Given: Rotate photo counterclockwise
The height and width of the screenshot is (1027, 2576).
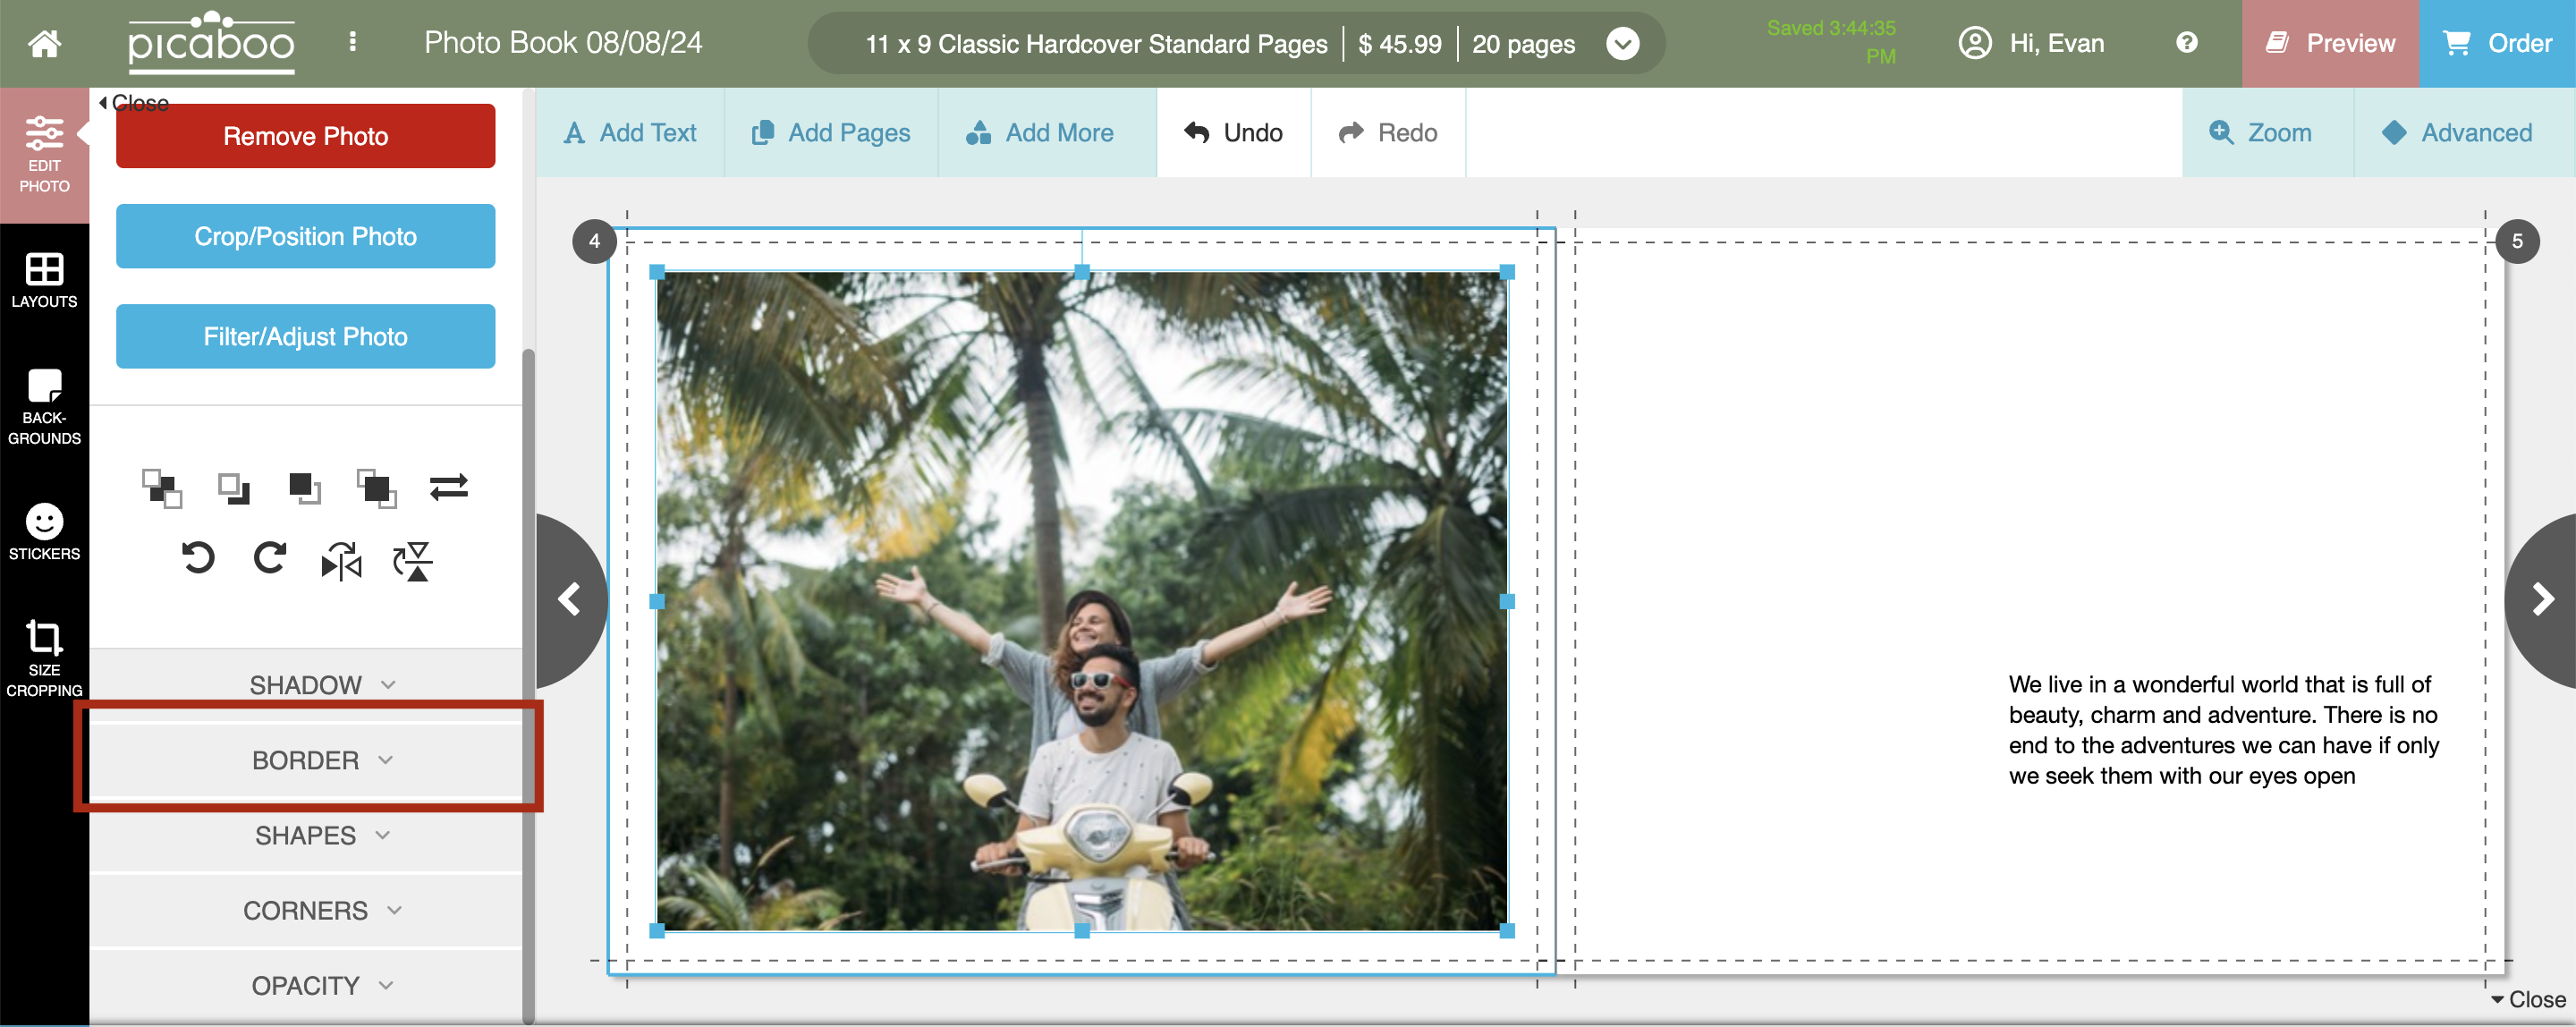Looking at the screenshot, I should (198, 558).
